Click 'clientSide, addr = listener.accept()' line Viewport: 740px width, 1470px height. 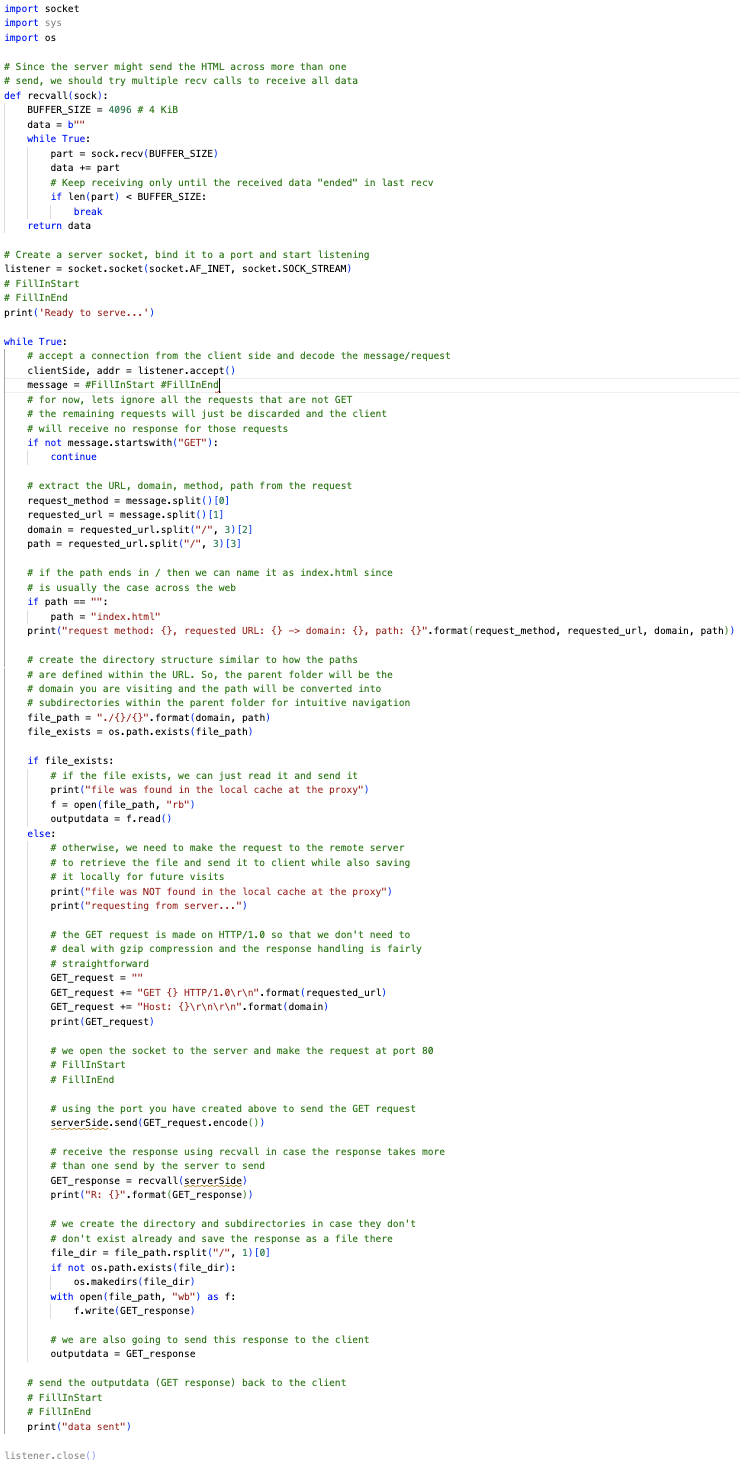pos(131,370)
